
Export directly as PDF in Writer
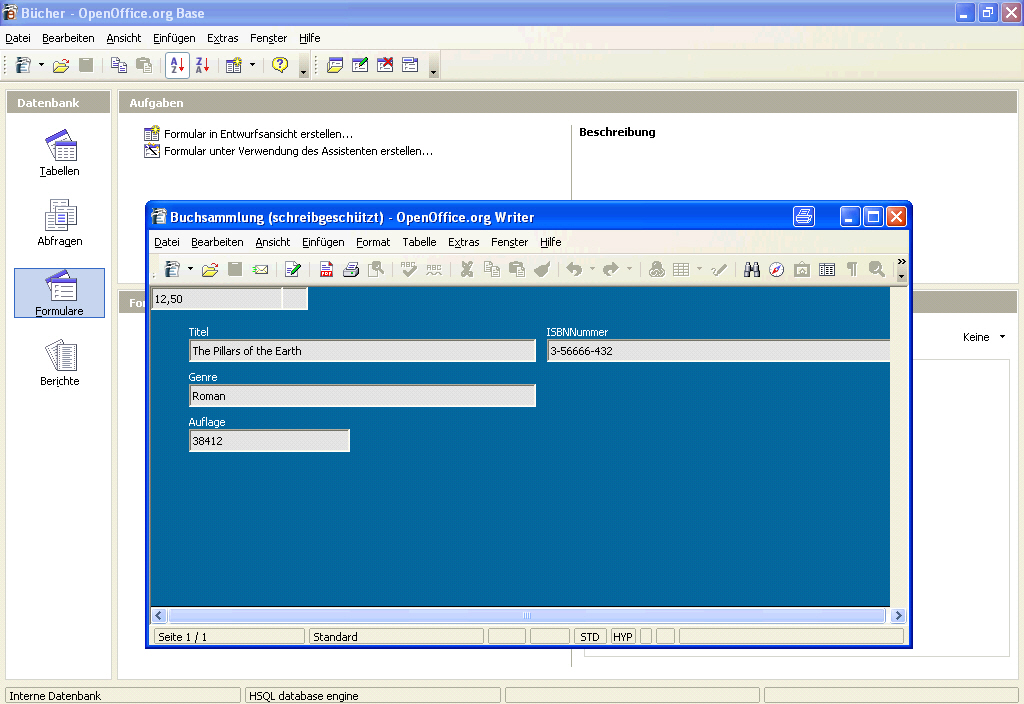tap(326, 269)
